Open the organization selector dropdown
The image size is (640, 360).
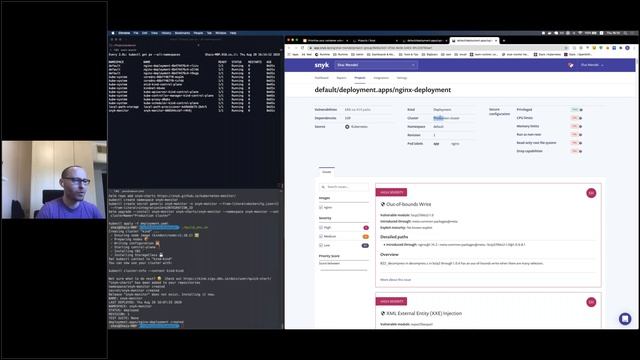click(376, 65)
